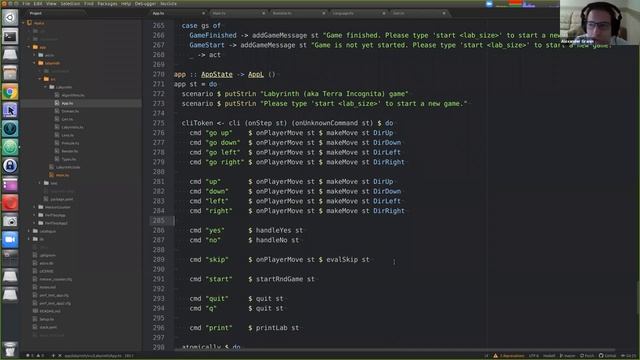Collapse the orange app folder
Viewport: 640px width, 360px height.
coord(29,47)
